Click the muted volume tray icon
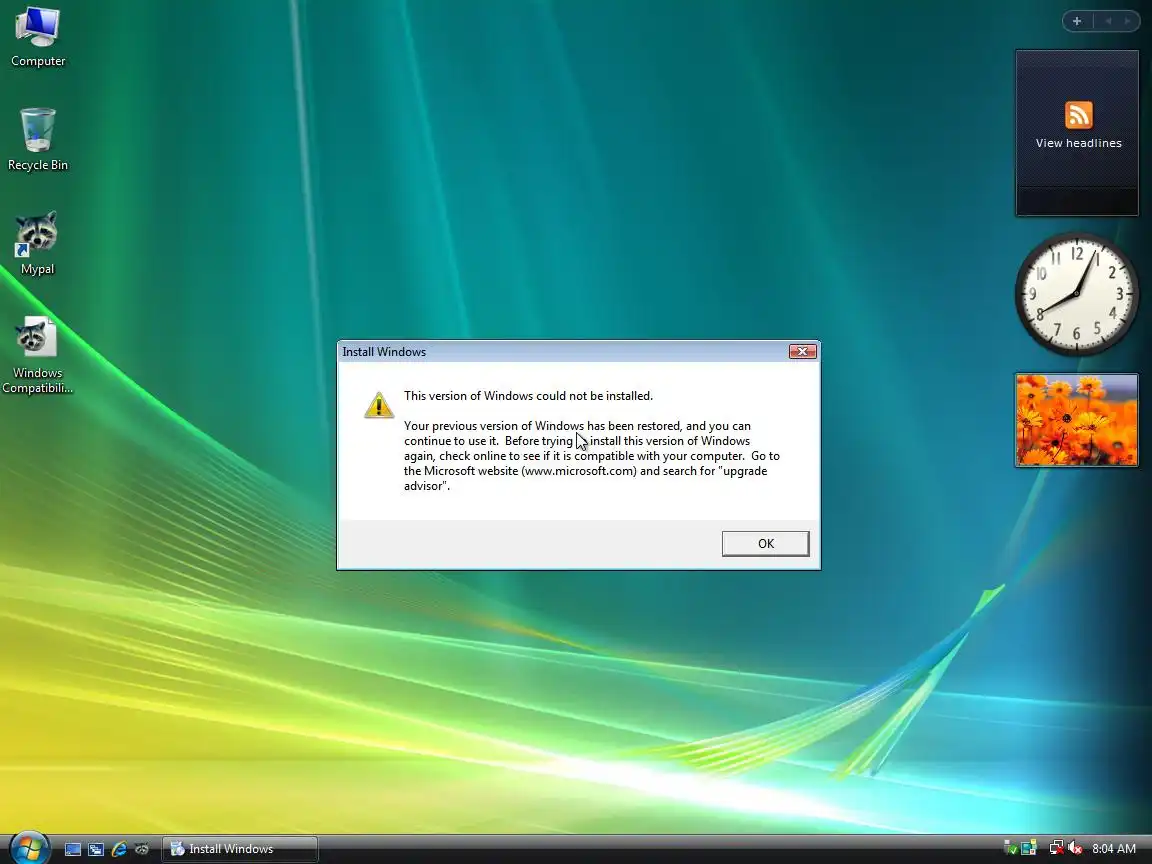Screen dimensions: 1152x864 tap(1075, 849)
